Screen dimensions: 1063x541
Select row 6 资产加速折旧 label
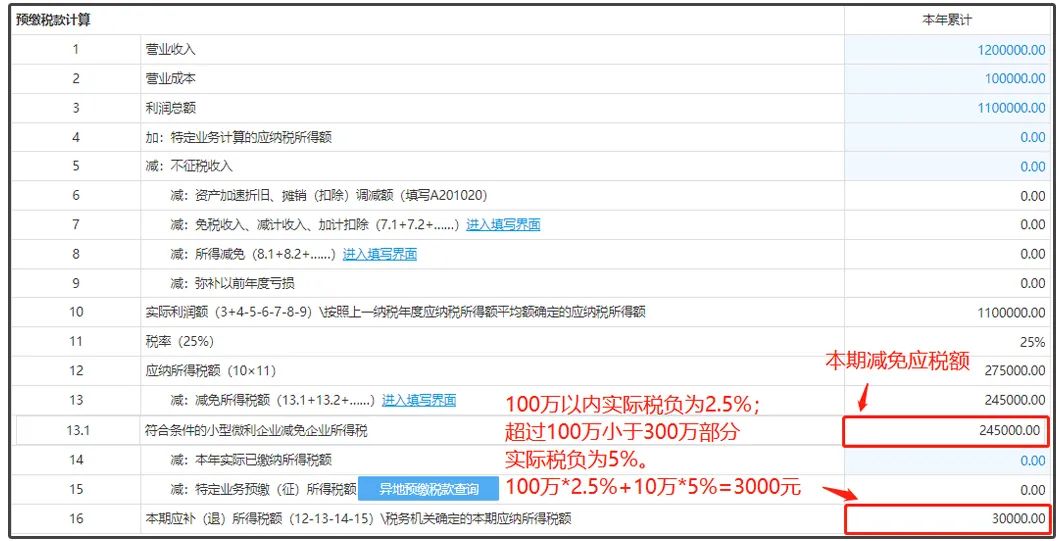pos(329,195)
